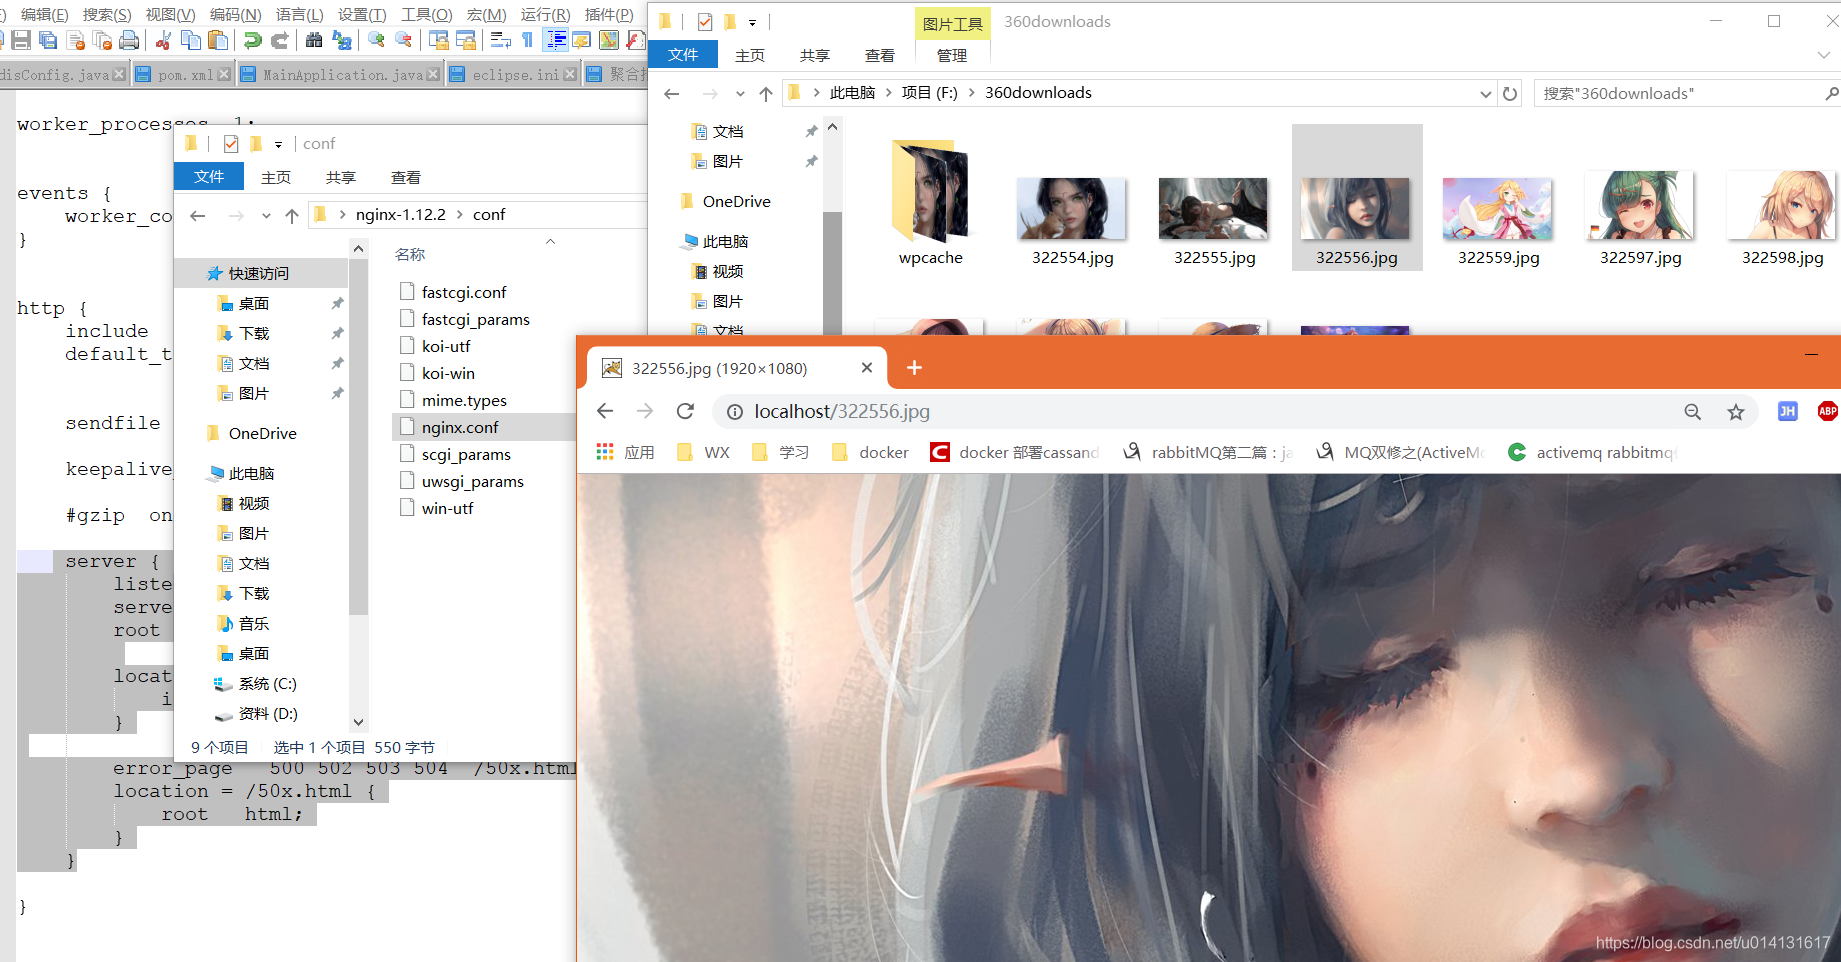
Task: Expand the 360downloads address bar history dropdown
Action: coord(1485,93)
